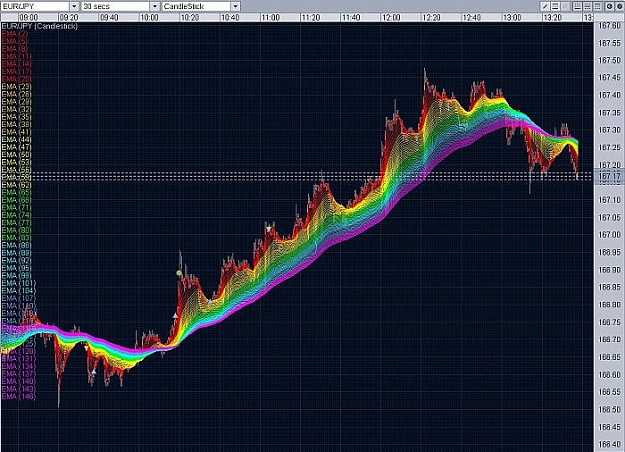Click the 'EMA (137)' legend entry
This screenshot has height=452, width=625.
[18, 374]
